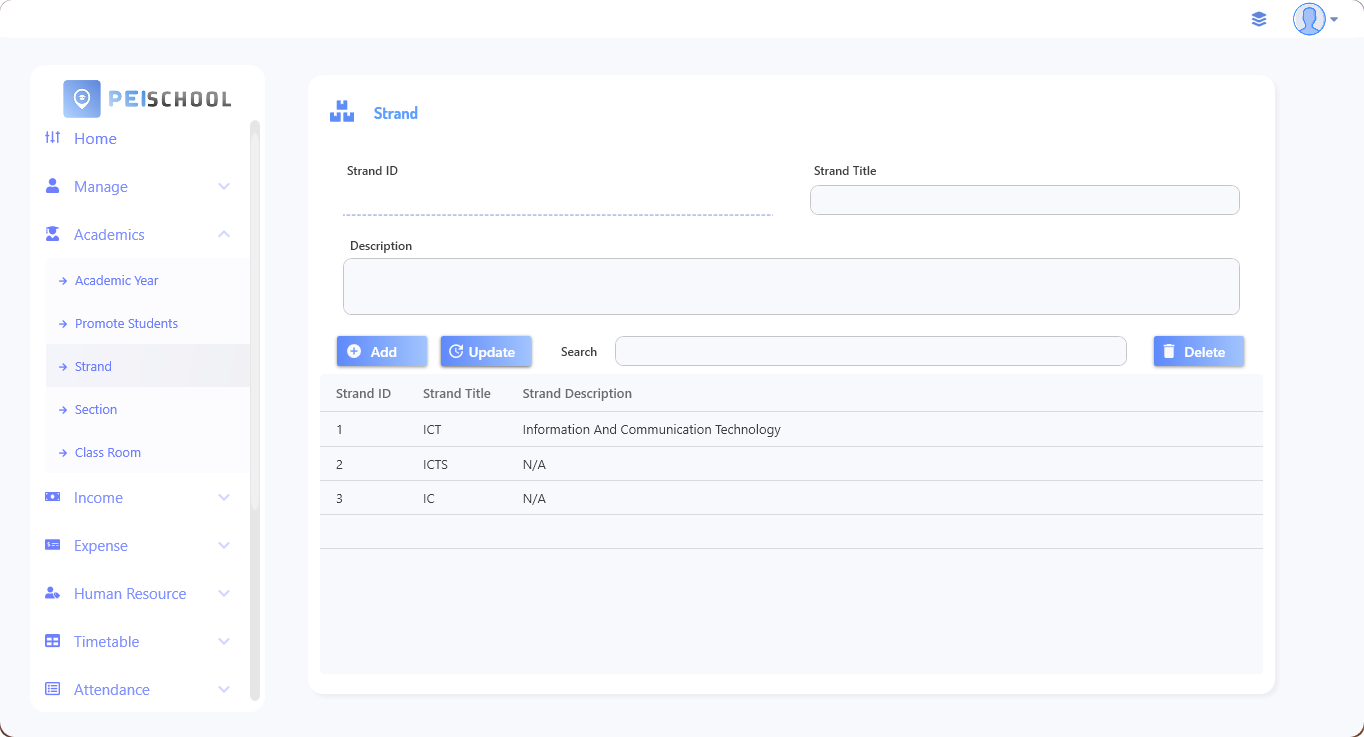1364x737 pixels.
Task: Click the Delete button
Action: (x=1198, y=352)
